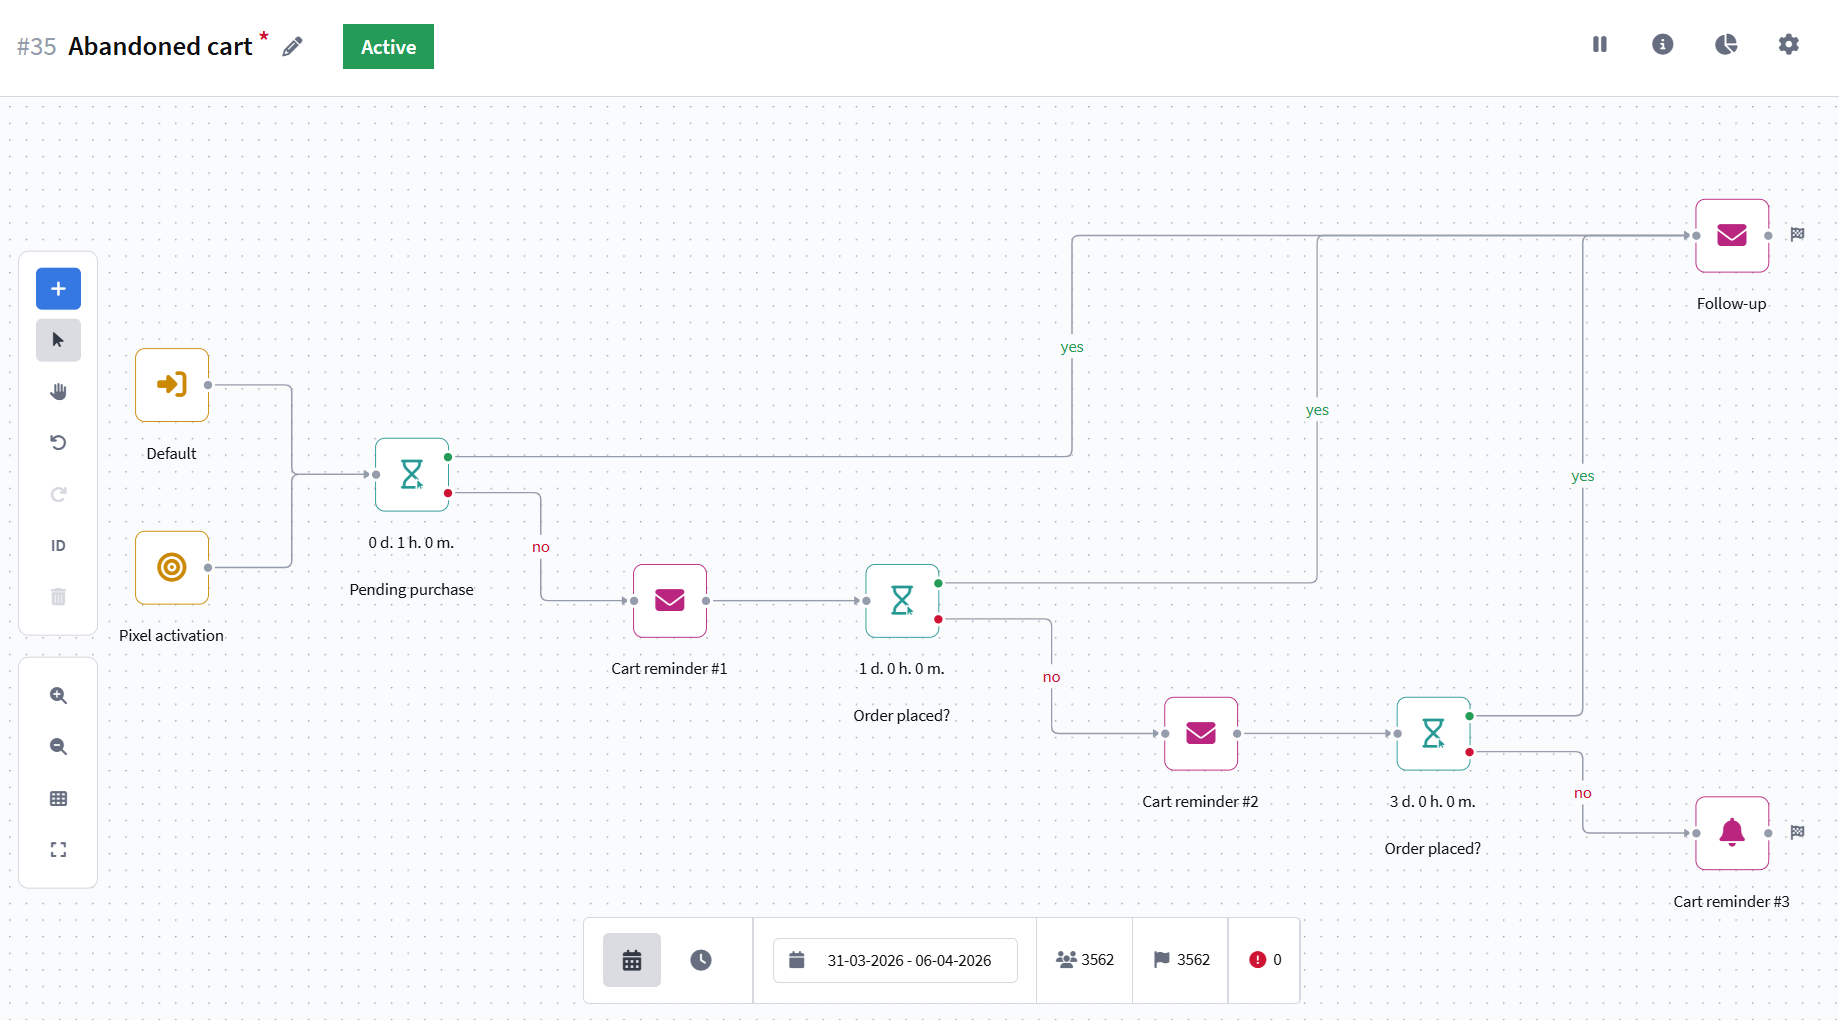The height and width of the screenshot is (1020, 1839).
Task: Toggle the grid view icon
Action: (x=58, y=798)
